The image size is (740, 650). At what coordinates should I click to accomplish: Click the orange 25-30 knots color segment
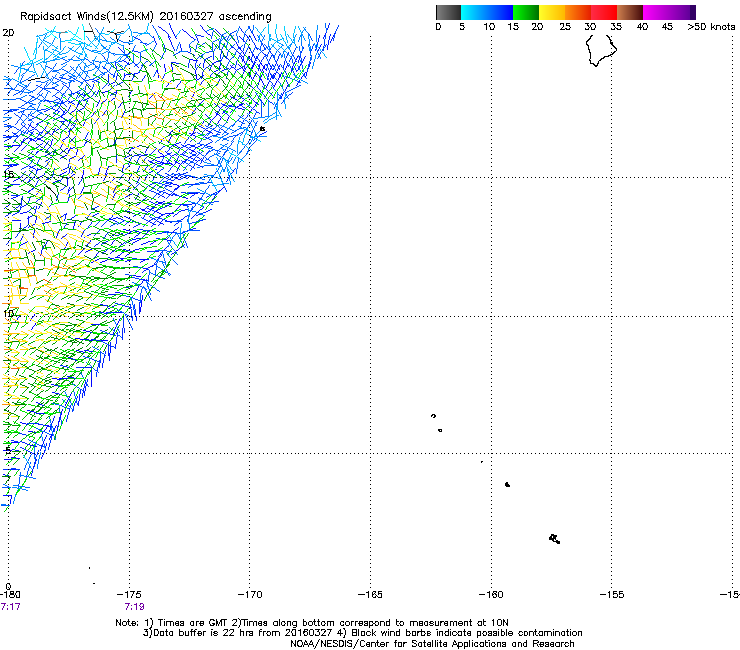tap(578, 12)
